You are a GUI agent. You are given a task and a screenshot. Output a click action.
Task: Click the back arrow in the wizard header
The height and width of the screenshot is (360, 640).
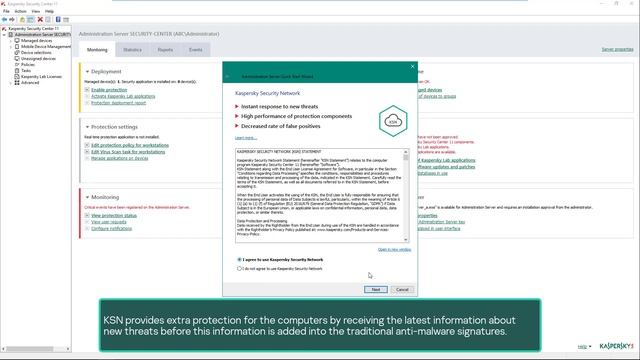(x=228, y=76)
